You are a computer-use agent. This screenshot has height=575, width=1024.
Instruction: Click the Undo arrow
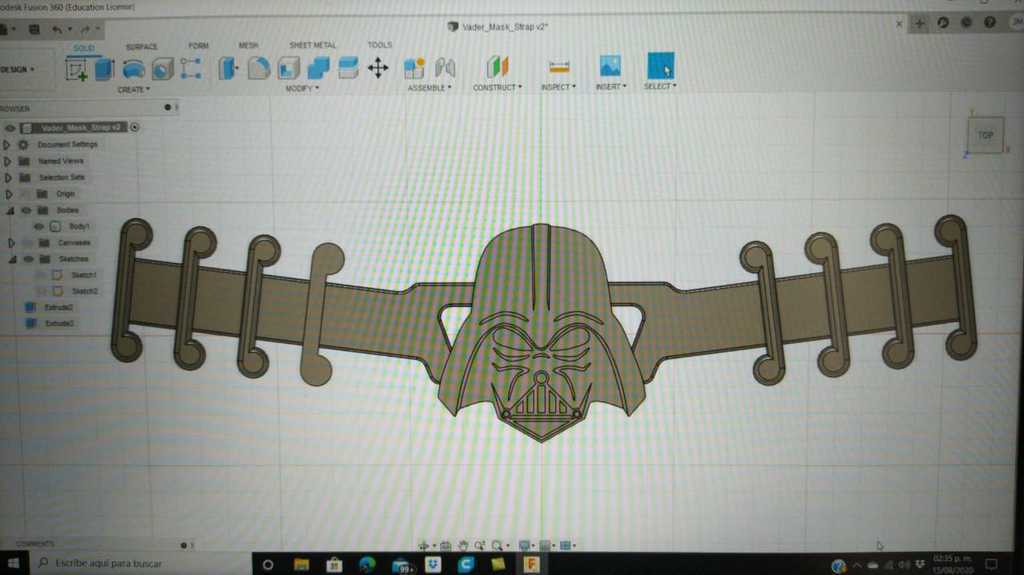57,29
